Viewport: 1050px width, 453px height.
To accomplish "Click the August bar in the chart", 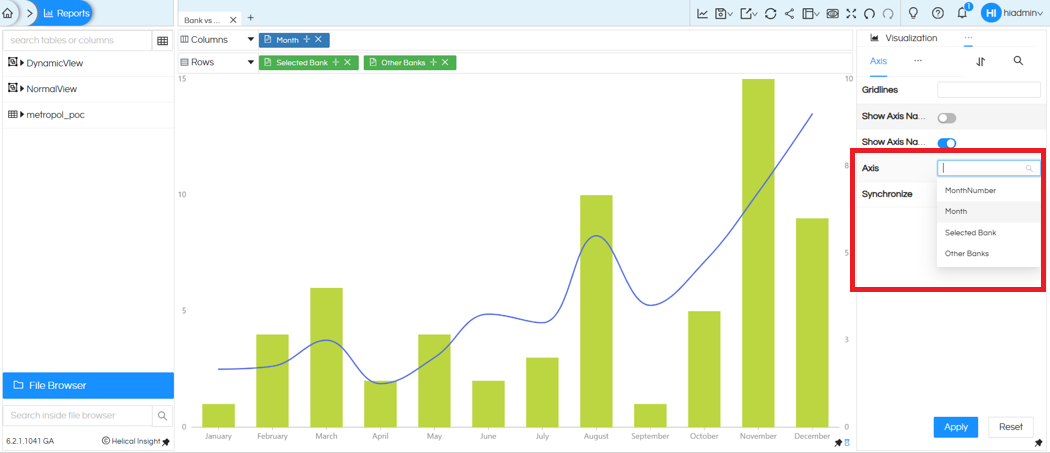I will point(596,311).
